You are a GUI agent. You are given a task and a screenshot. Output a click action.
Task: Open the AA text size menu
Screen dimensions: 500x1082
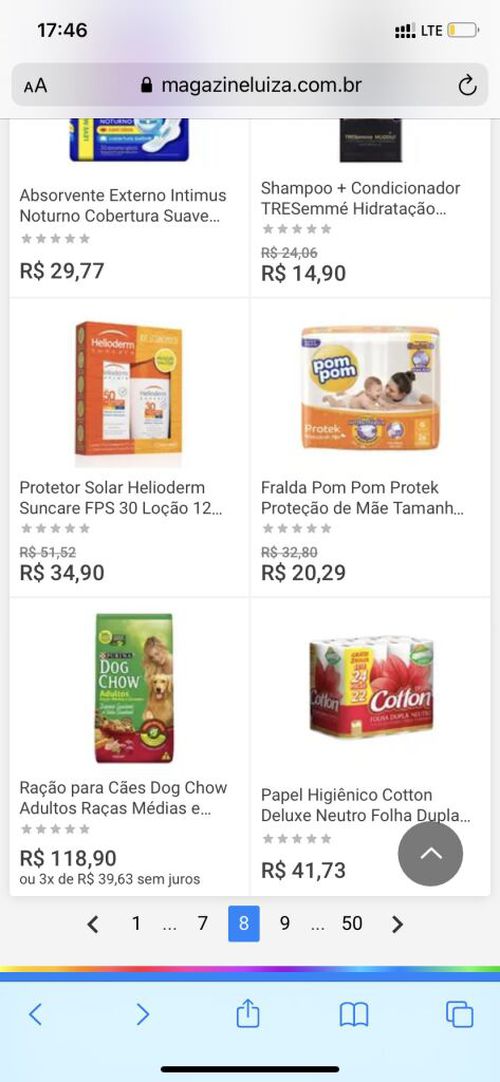35,86
